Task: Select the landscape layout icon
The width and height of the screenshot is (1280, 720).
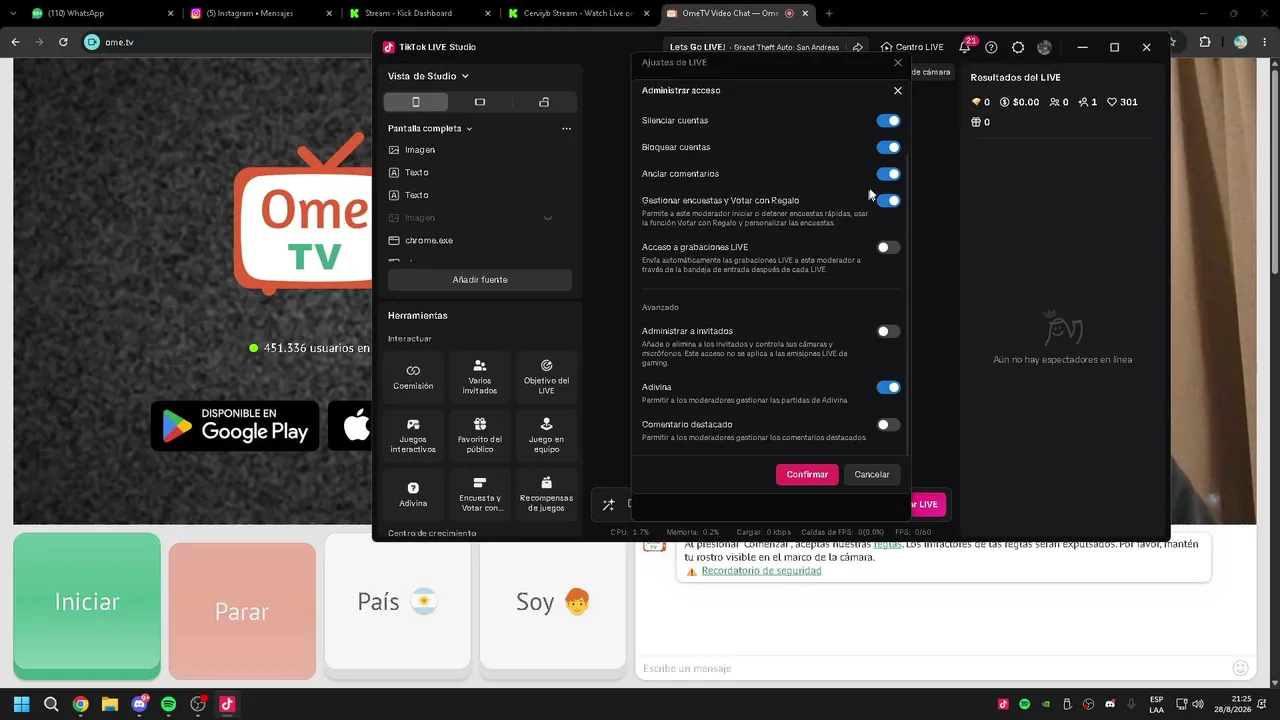Action: tap(480, 102)
